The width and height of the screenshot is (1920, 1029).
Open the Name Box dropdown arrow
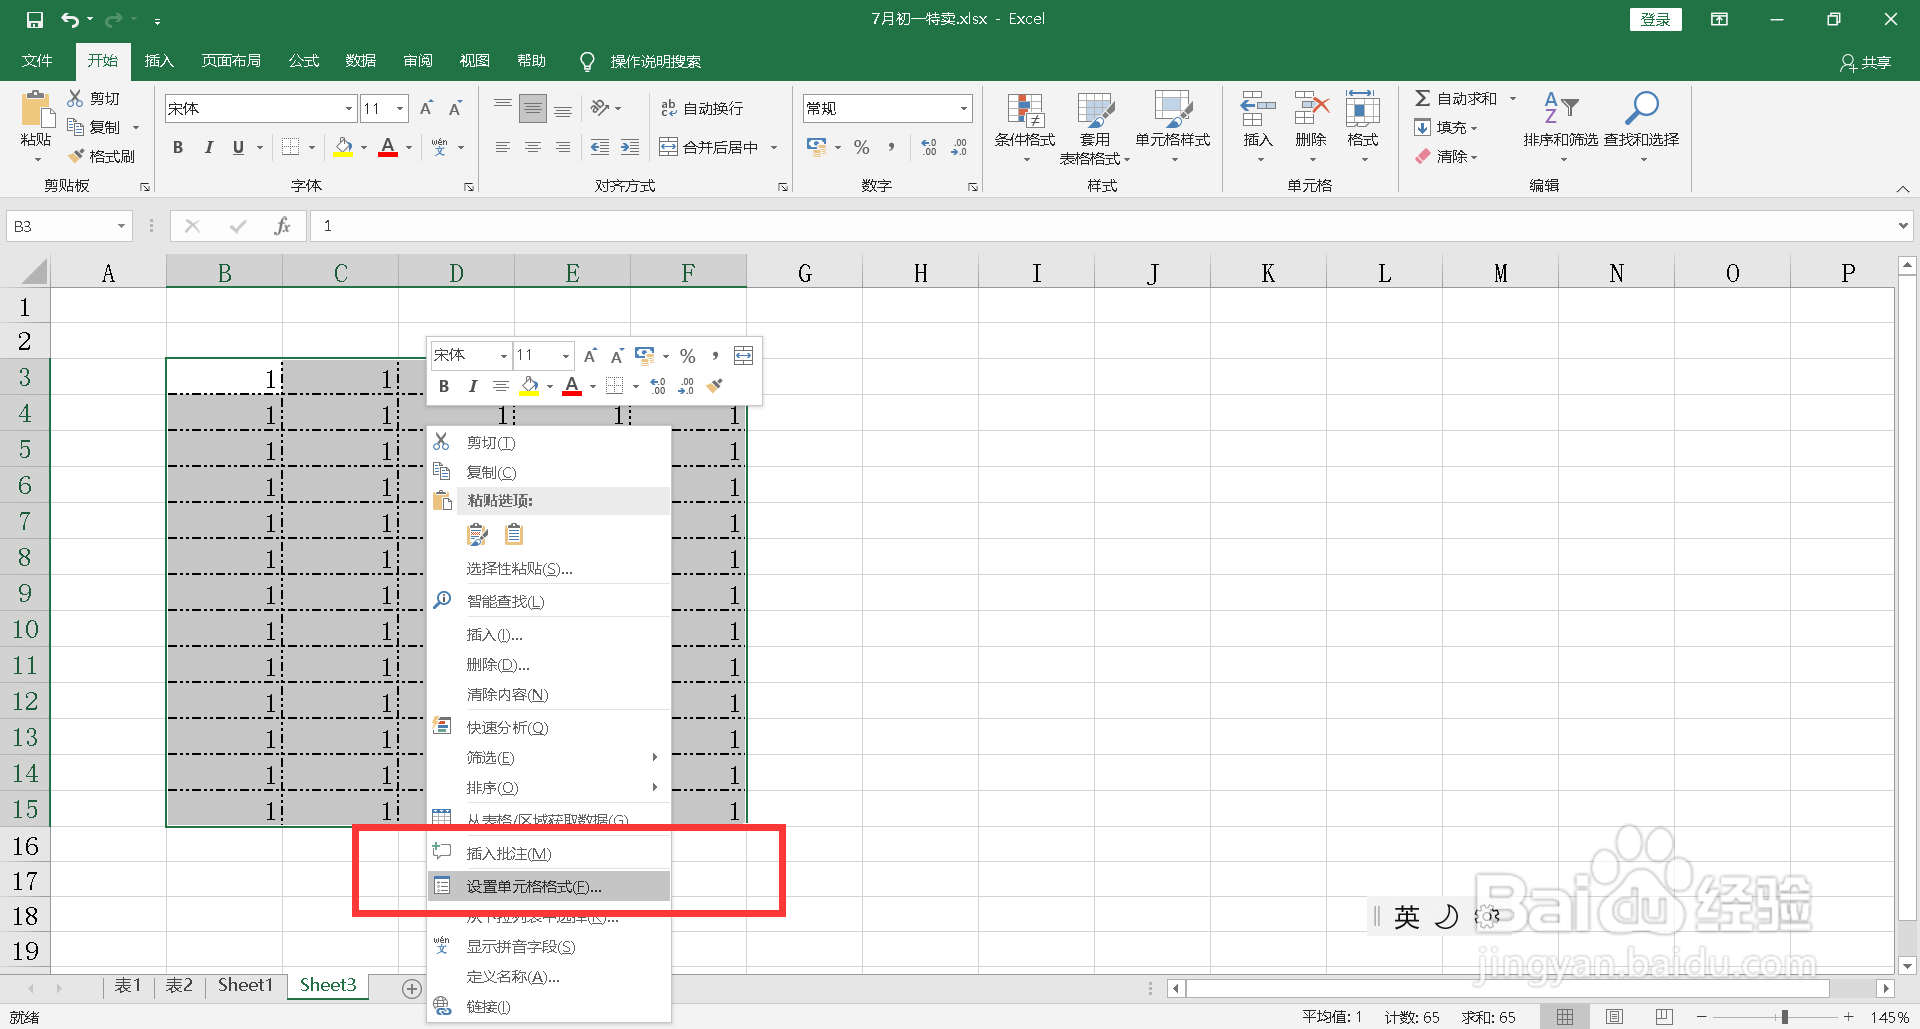coord(121,226)
